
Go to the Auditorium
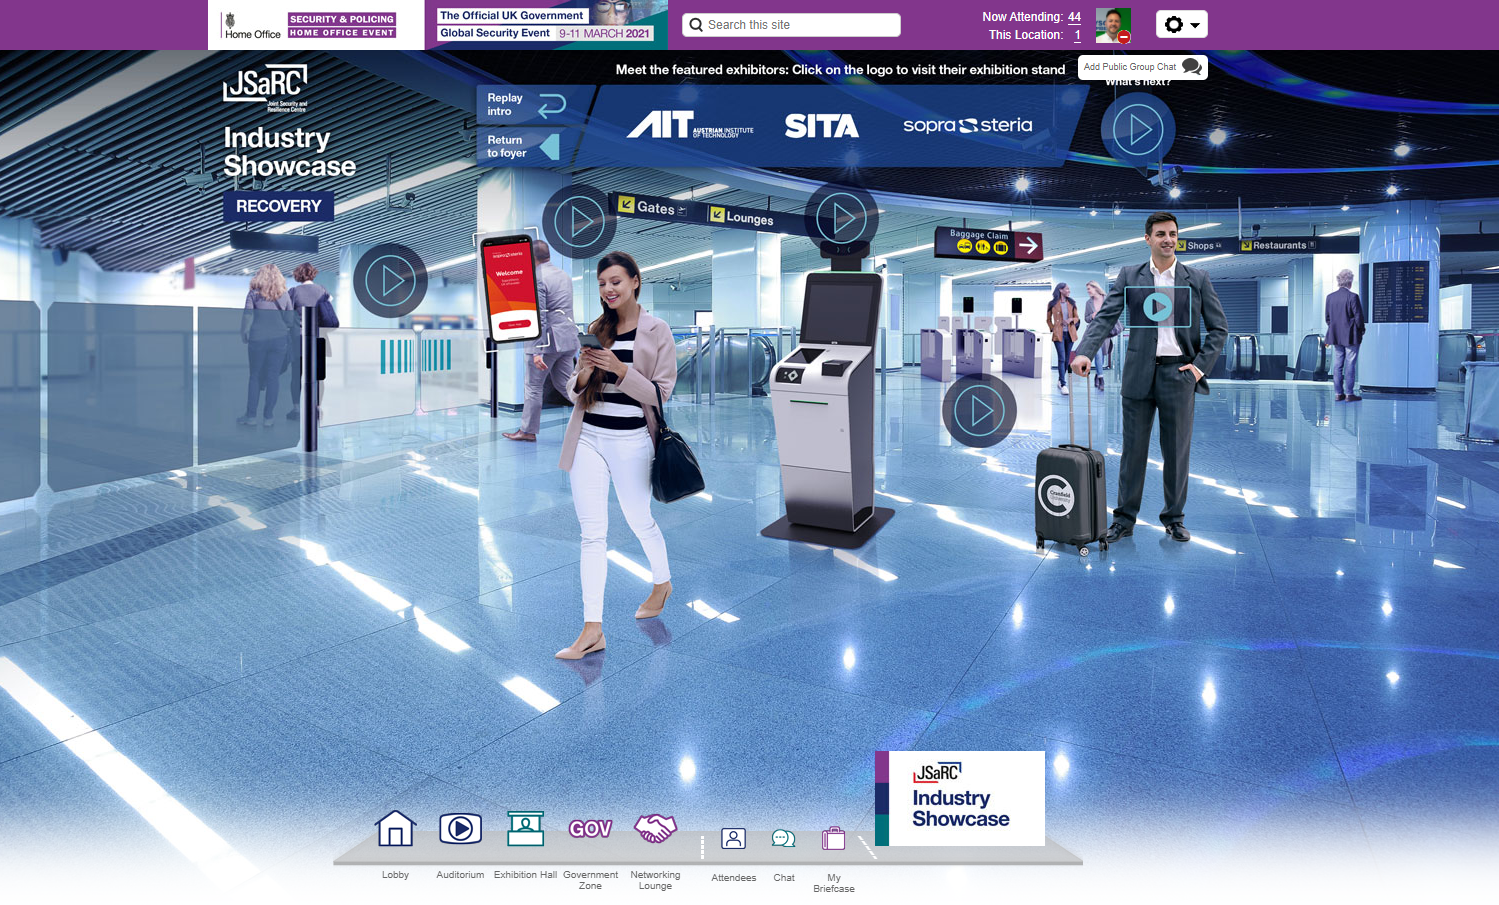coord(460,829)
